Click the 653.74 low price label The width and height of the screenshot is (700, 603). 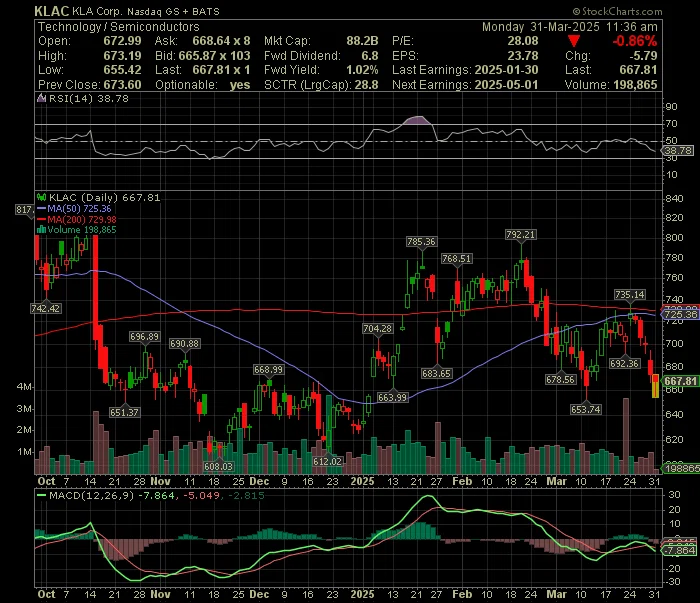(x=585, y=409)
